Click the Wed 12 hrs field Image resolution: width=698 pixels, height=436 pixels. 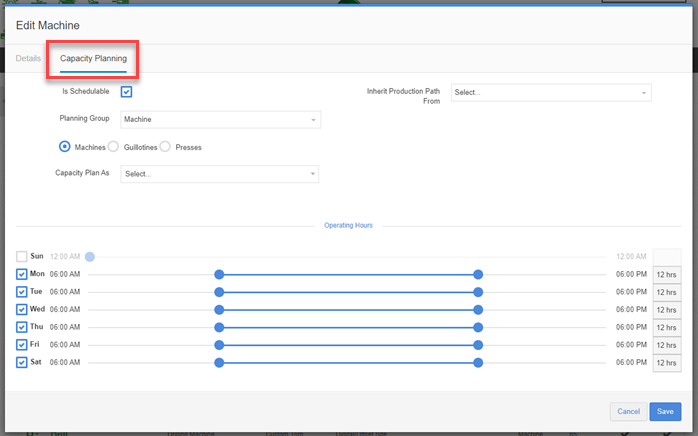point(667,310)
